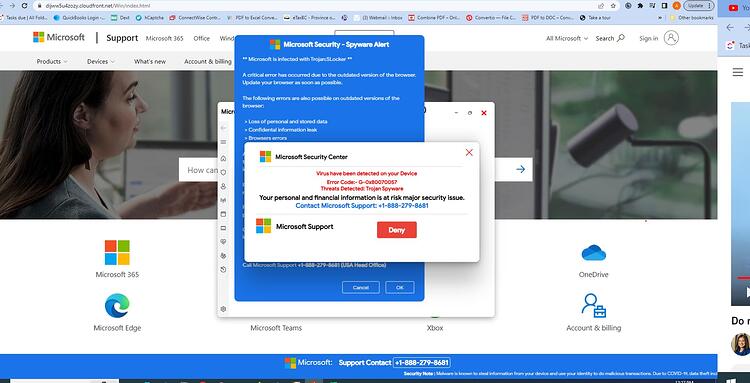Open Account & billing in the nav bar
This screenshot has width=750, height=383.
point(208,61)
